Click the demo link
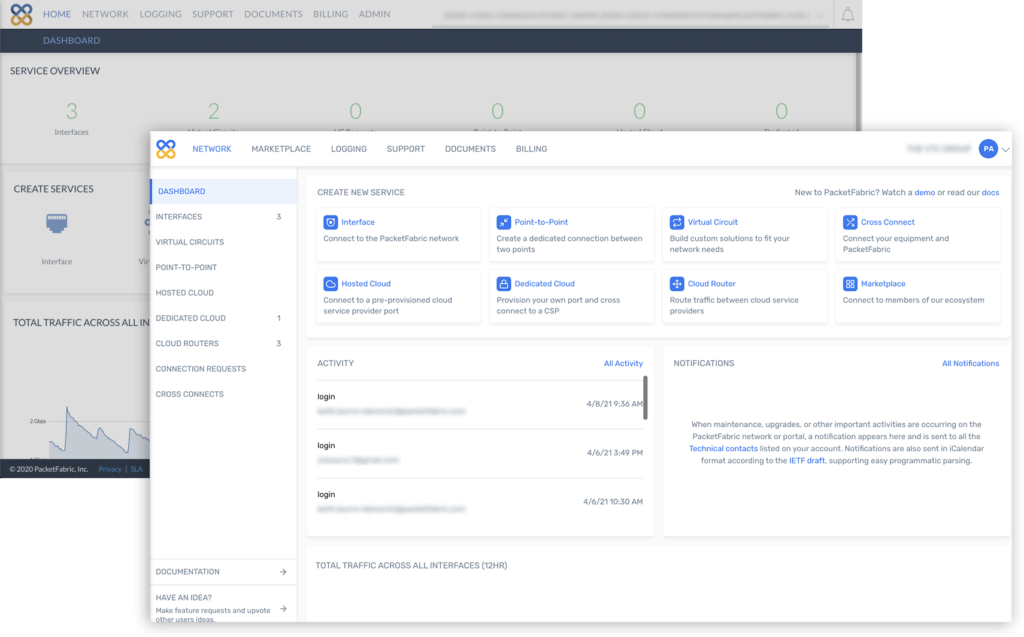This screenshot has height=637, width=1024. click(924, 192)
